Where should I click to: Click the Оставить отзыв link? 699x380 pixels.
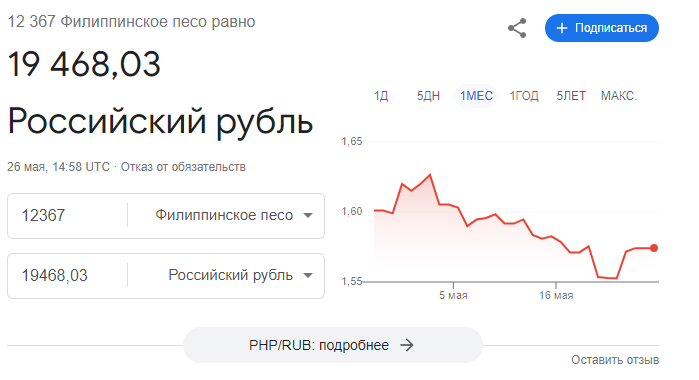[615, 360]
